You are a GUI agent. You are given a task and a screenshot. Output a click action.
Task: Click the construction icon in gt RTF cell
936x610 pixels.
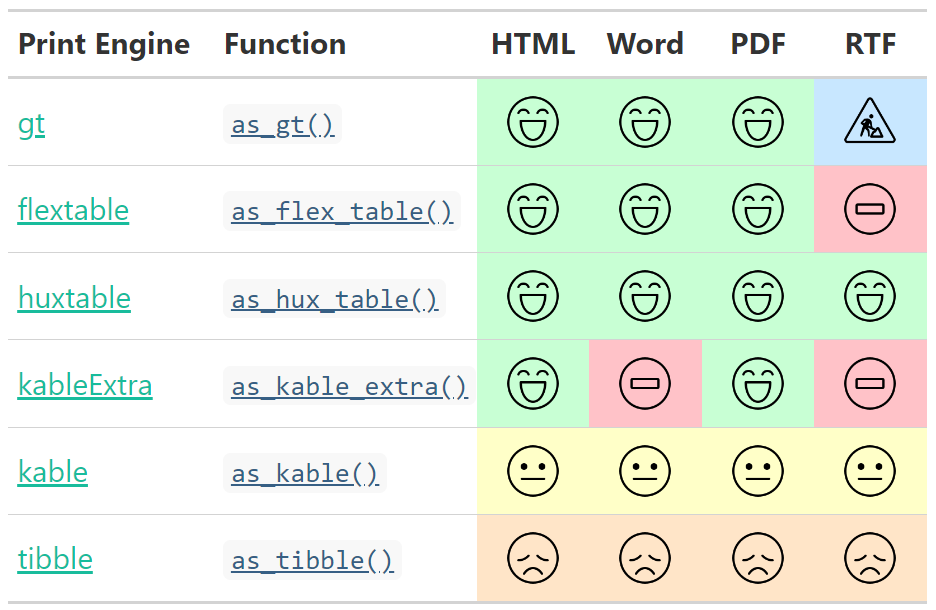click(x=869, y=123)
